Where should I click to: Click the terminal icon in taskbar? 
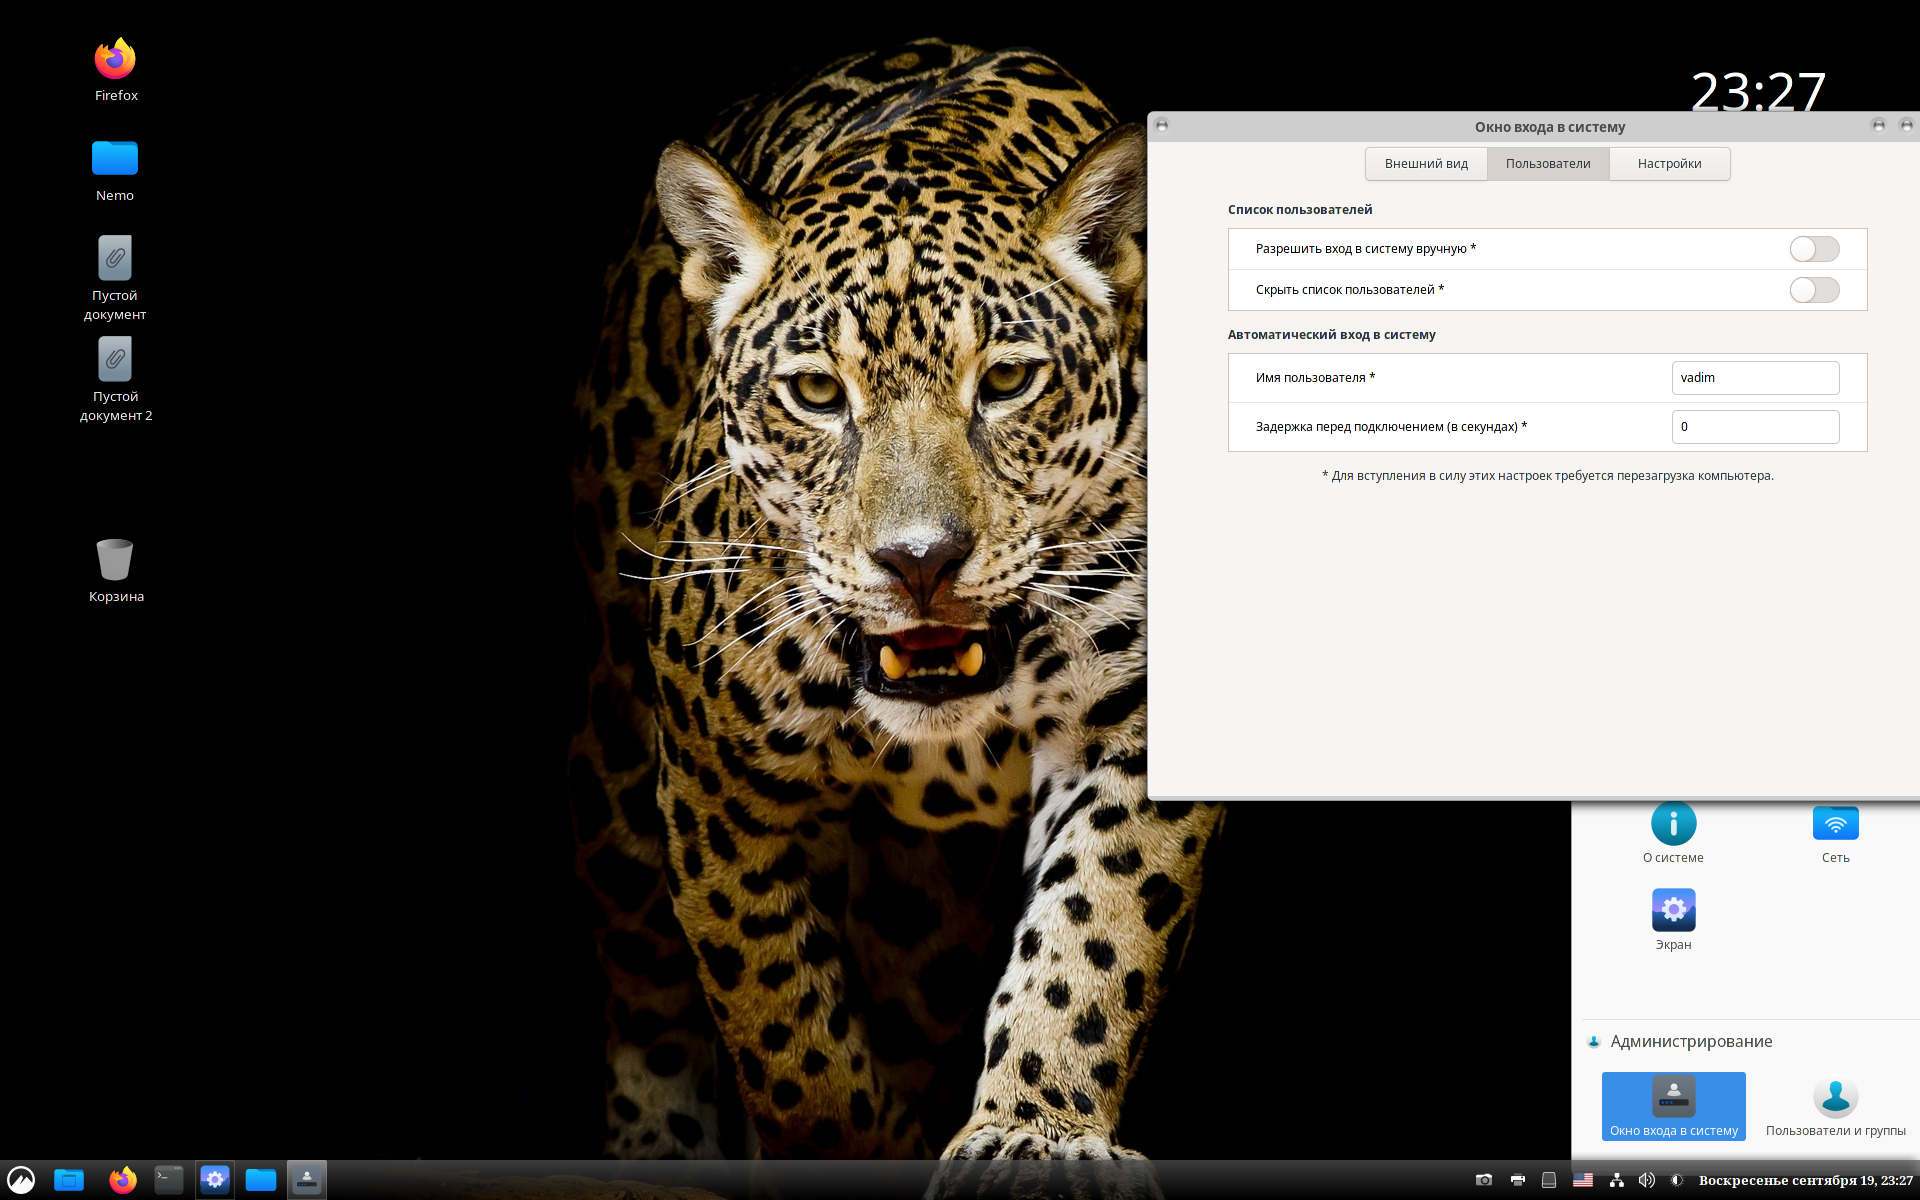169,1180
